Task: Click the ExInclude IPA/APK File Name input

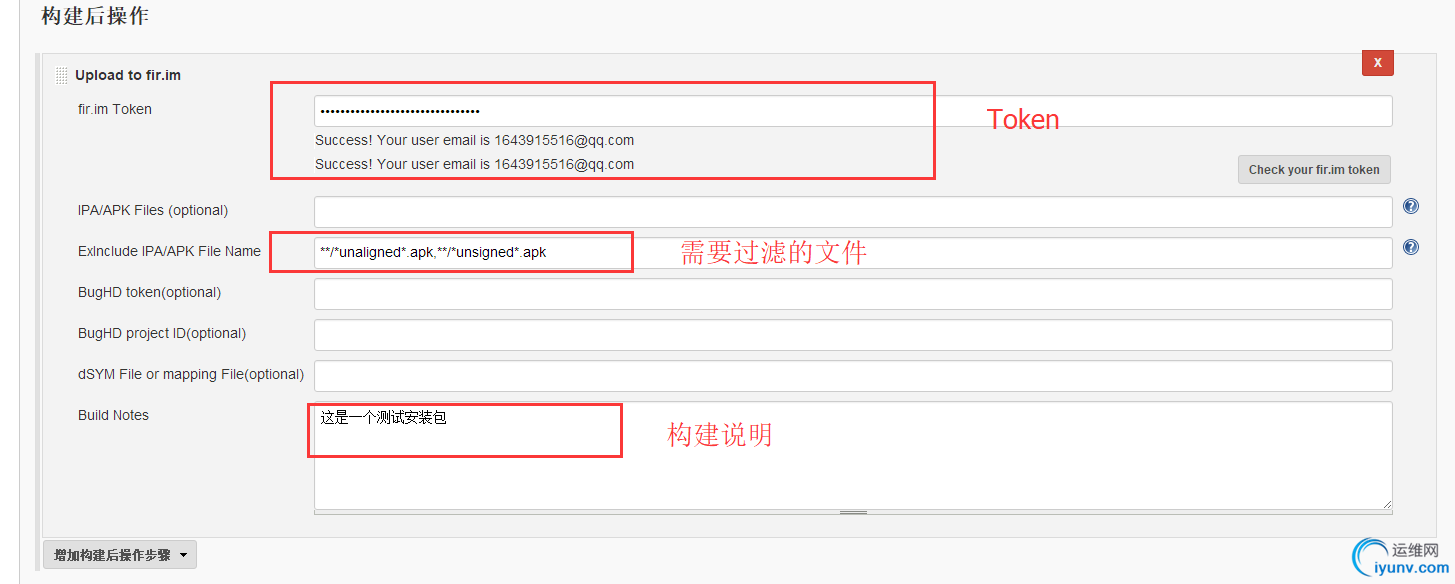Action: 853,253
